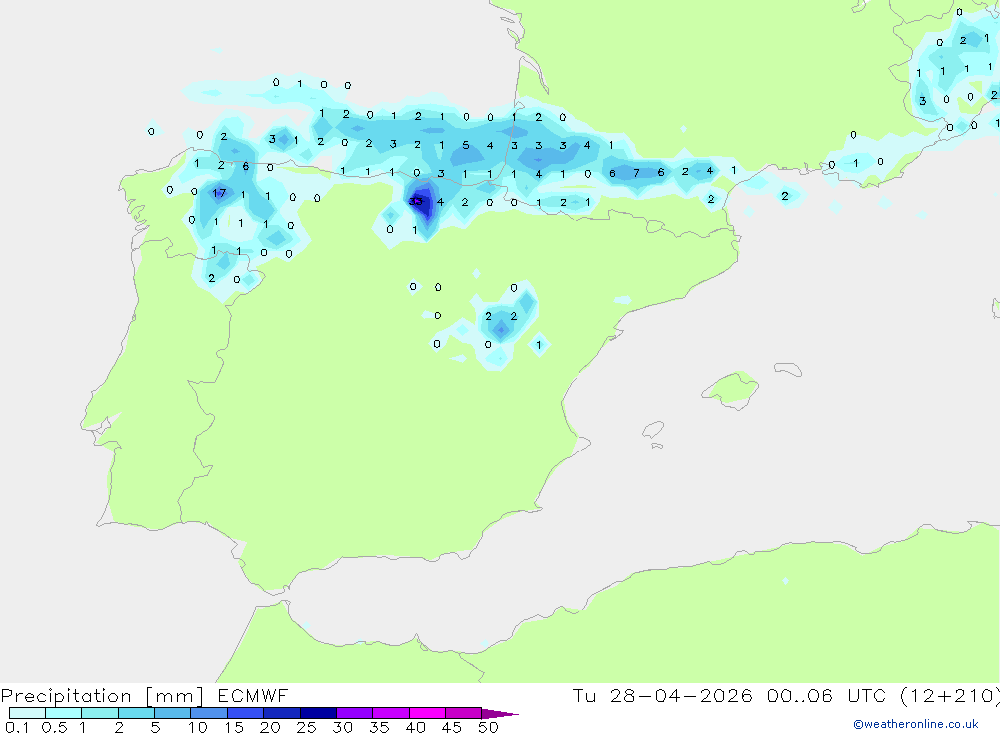Click the date 'Tu 28-04-2026'
Image resolution: width=1000 pixels, height=733 pixels.
pyautogui.click(x=662, y=695)
